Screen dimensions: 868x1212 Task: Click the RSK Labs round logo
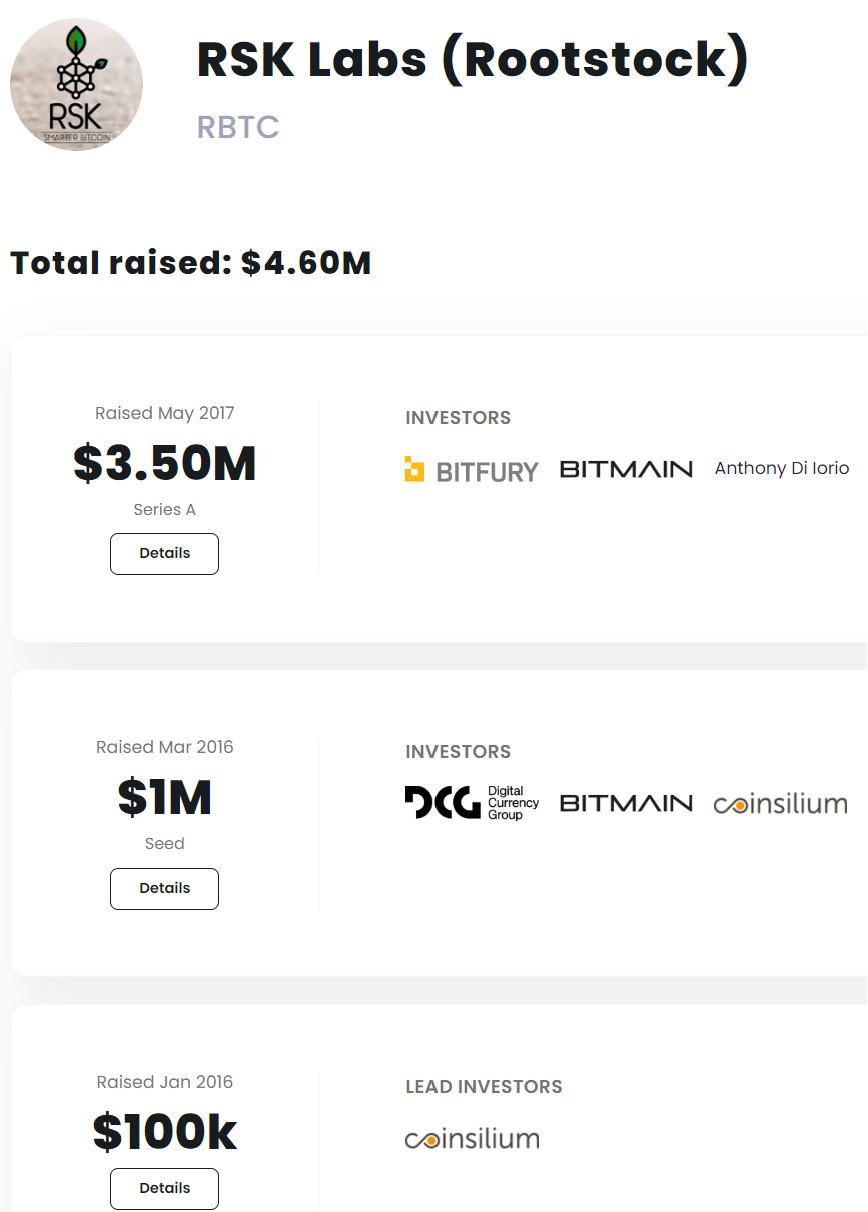point(76,85)
